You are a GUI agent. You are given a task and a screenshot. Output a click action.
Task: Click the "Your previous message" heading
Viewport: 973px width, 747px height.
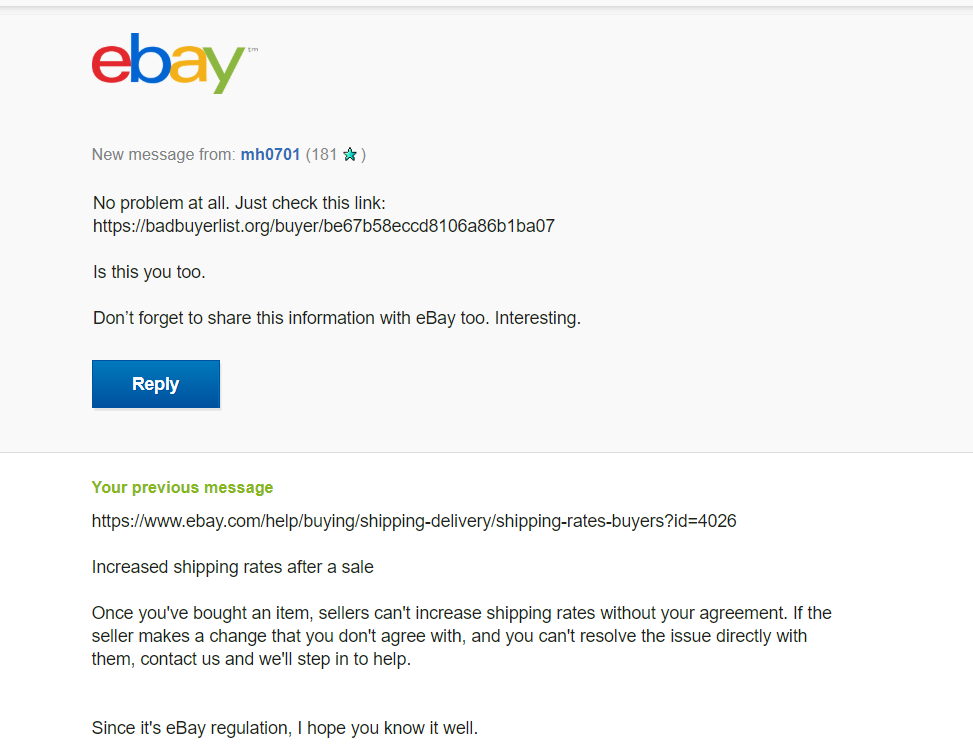(182, 488)
